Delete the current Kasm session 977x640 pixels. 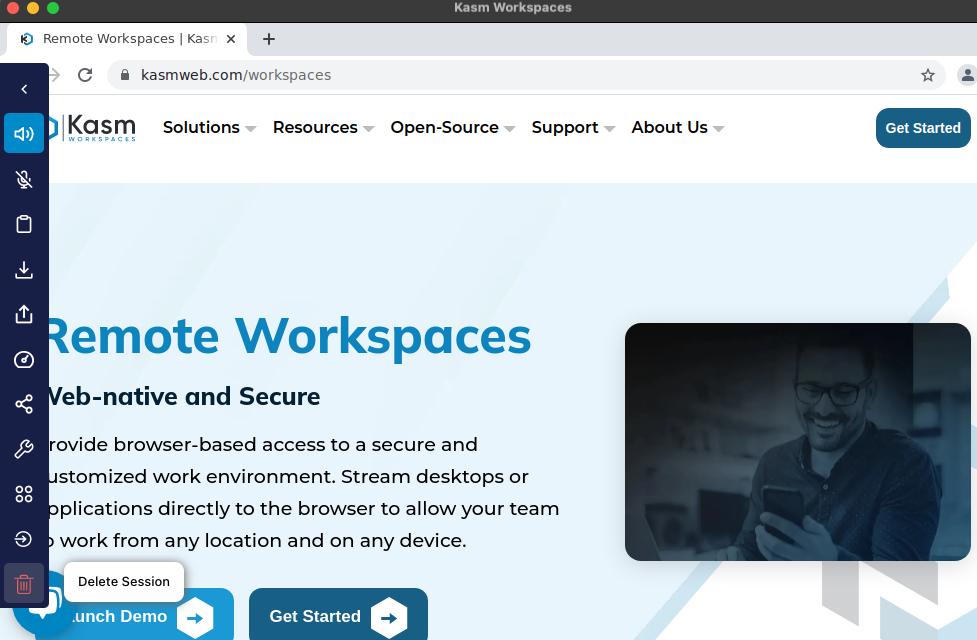pos(24,583)
